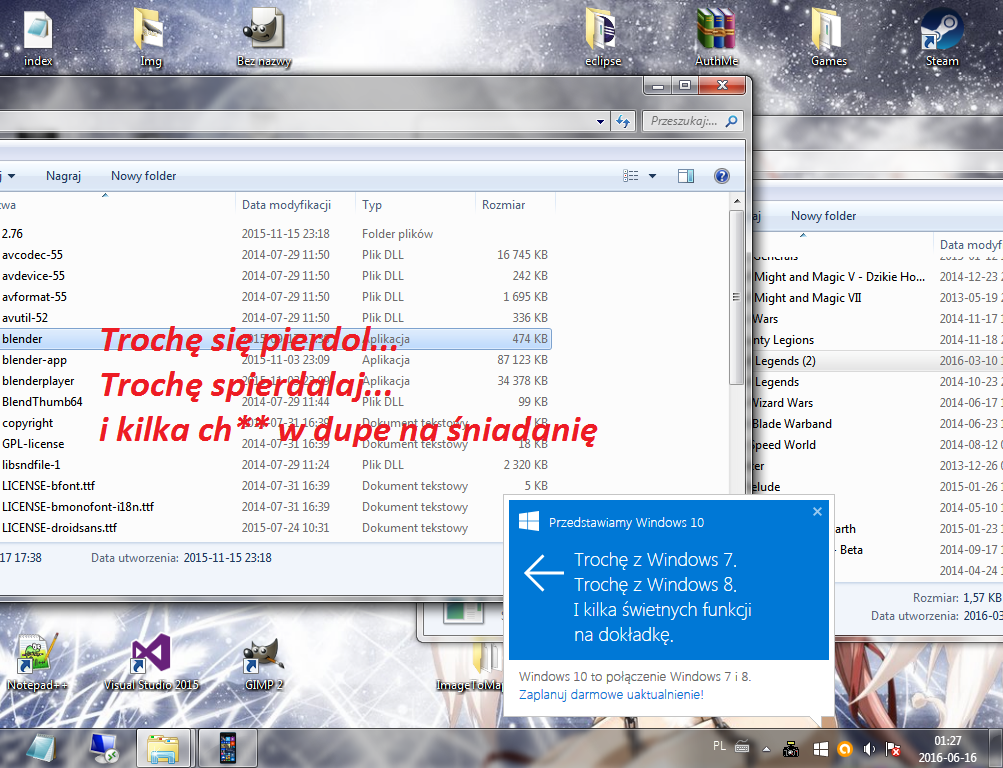This screenshot has width=1003, height=768.
Task: Click the search magnifier icon
Action: point(732,121)
